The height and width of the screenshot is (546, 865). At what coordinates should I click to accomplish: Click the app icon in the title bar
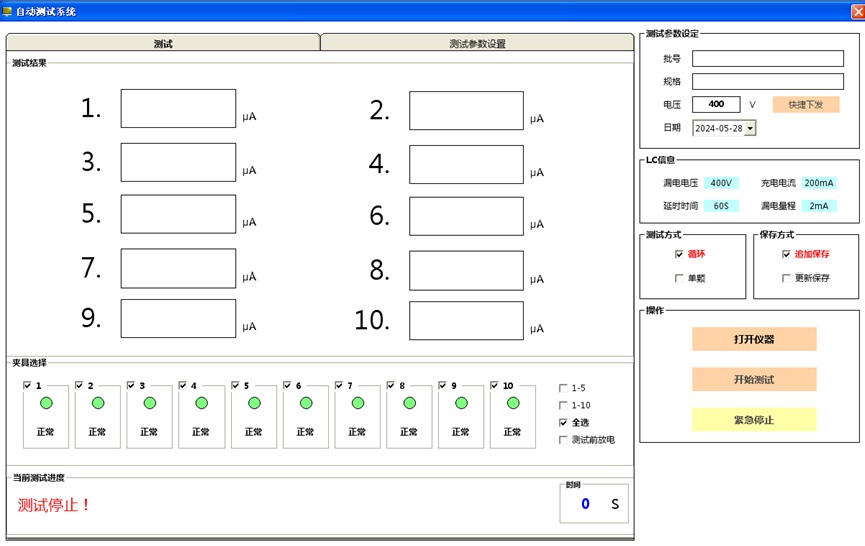pos(8,11)
